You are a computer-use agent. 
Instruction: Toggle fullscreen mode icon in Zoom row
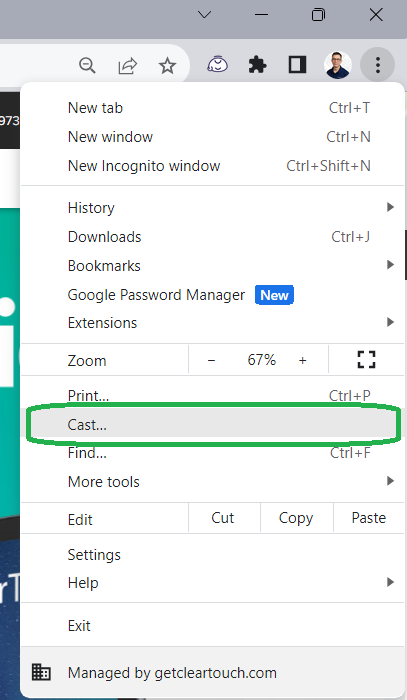(x=366, y=359)
